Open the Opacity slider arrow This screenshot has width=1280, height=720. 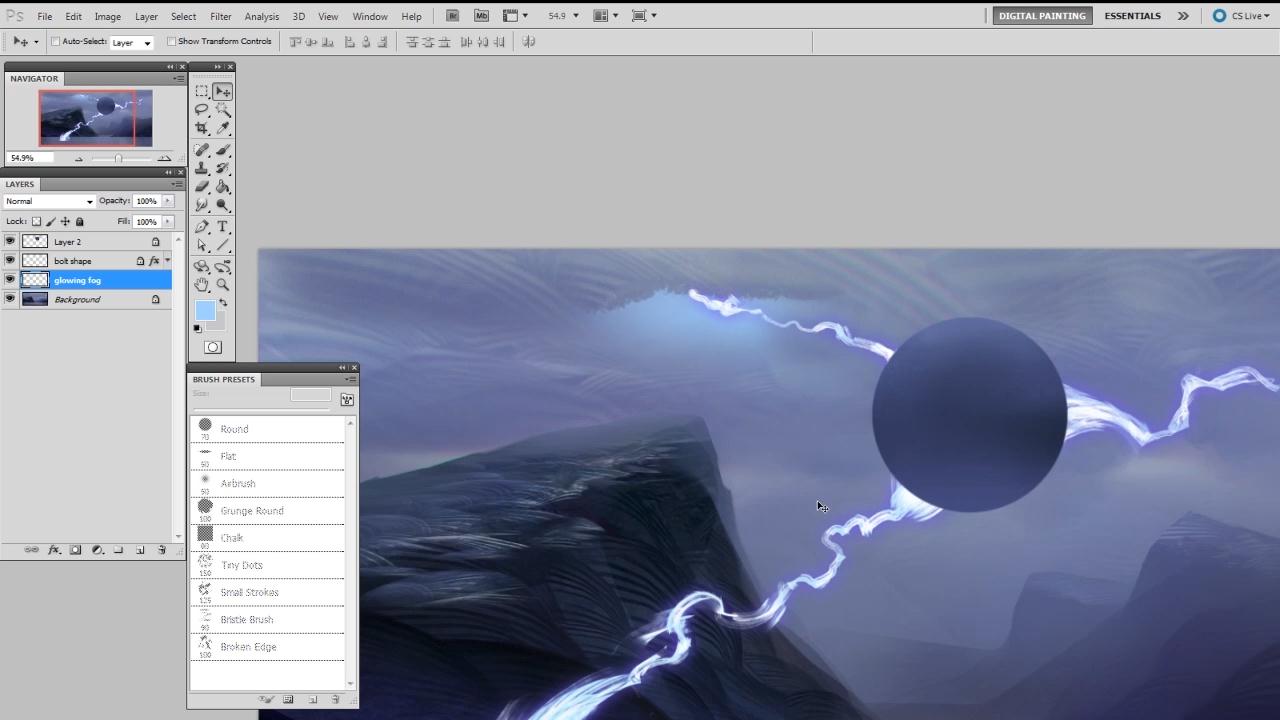point(168,201)
